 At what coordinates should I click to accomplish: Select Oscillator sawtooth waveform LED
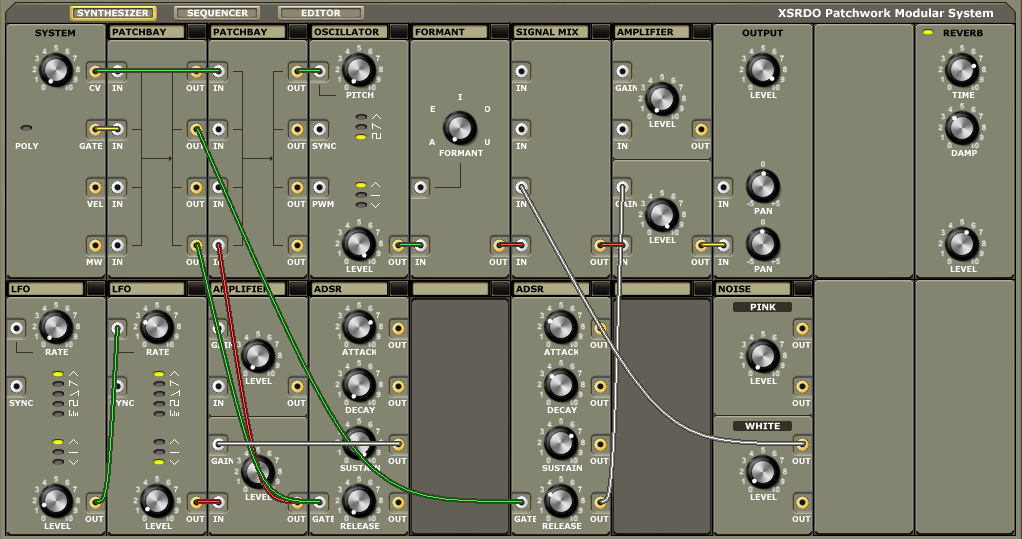point(361,127)
